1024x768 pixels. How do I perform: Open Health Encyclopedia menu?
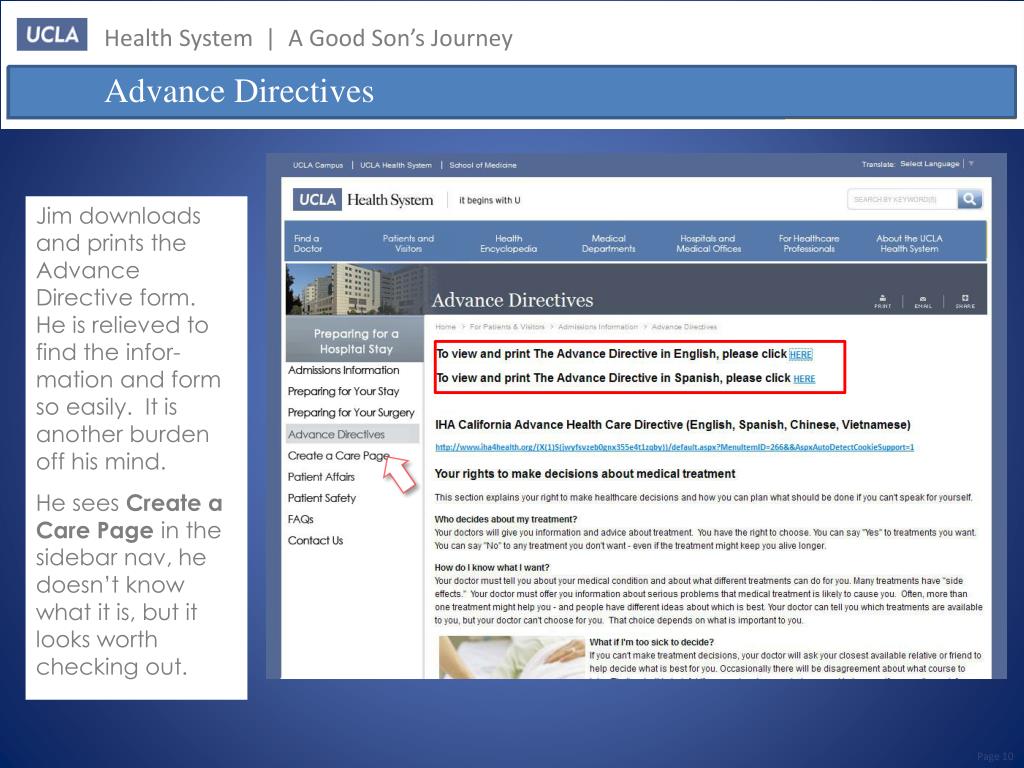click(x=508, y=244)
